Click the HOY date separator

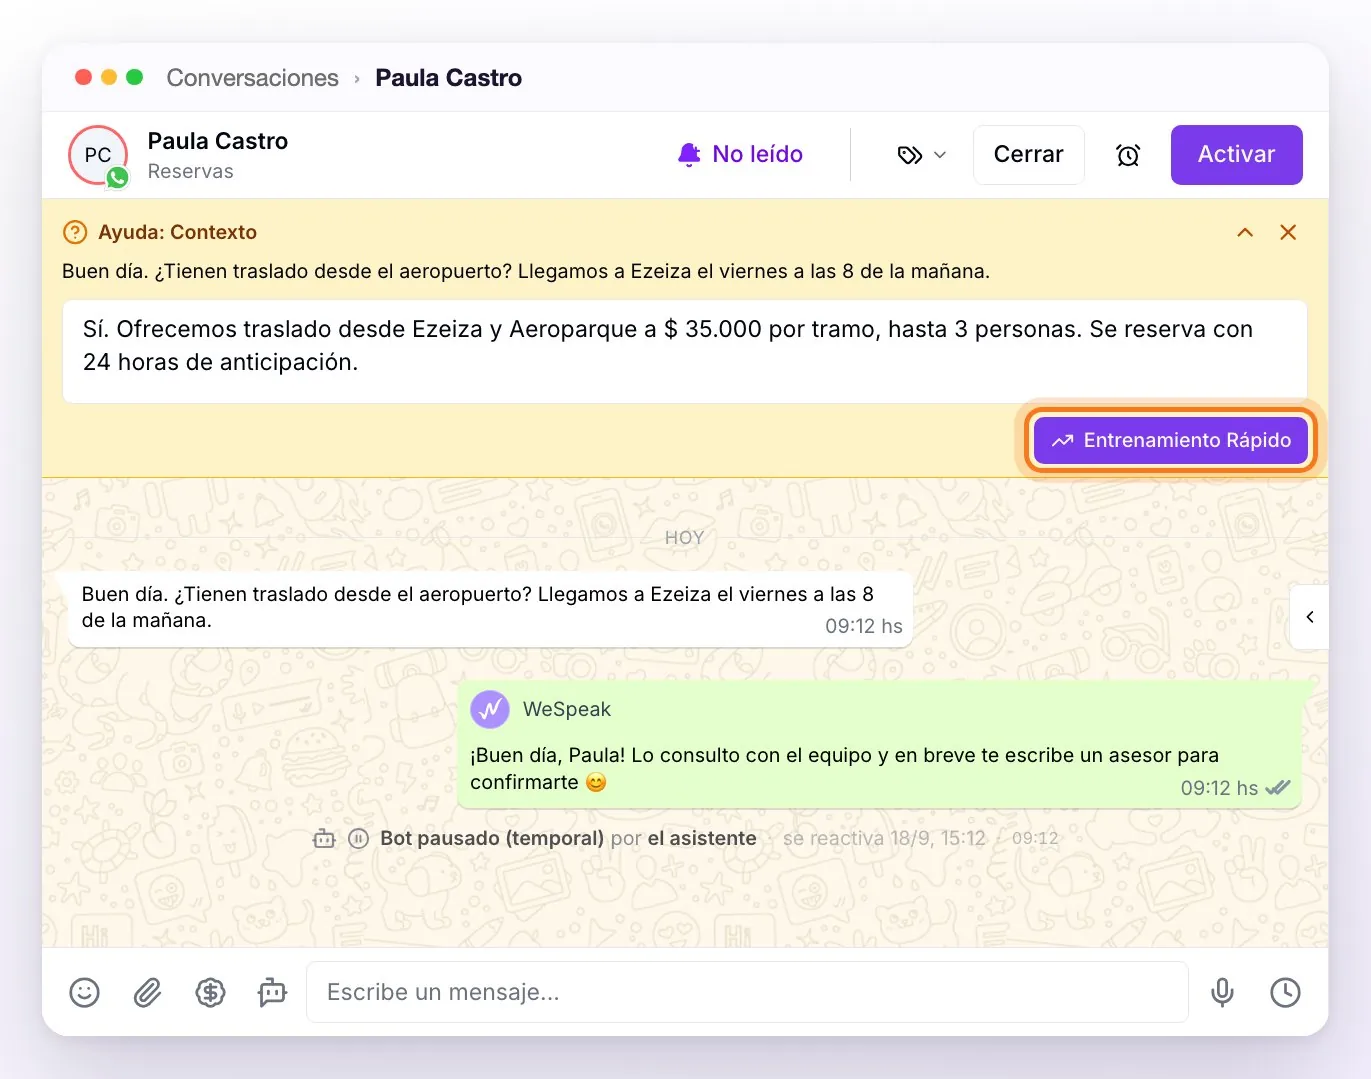685,538
